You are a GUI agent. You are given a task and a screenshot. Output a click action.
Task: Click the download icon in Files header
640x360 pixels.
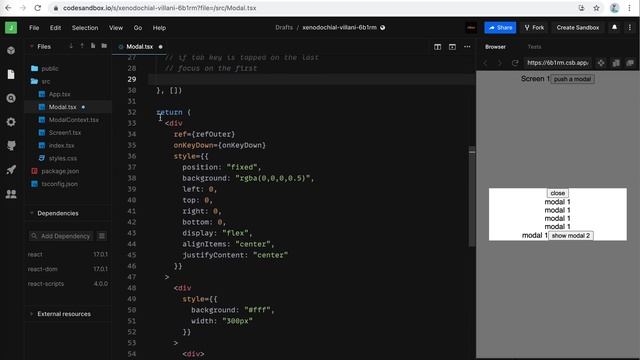coord(71,46)
